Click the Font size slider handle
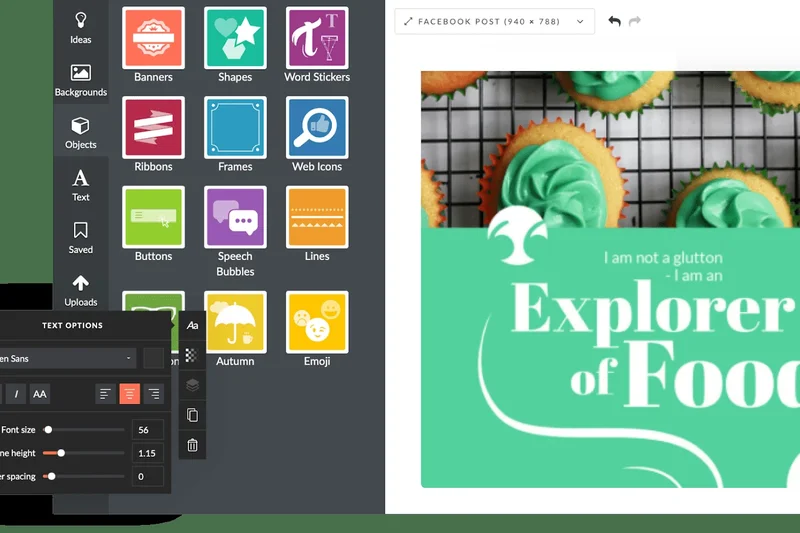This screenshot has height=533, width=800. tap(48, 430)
